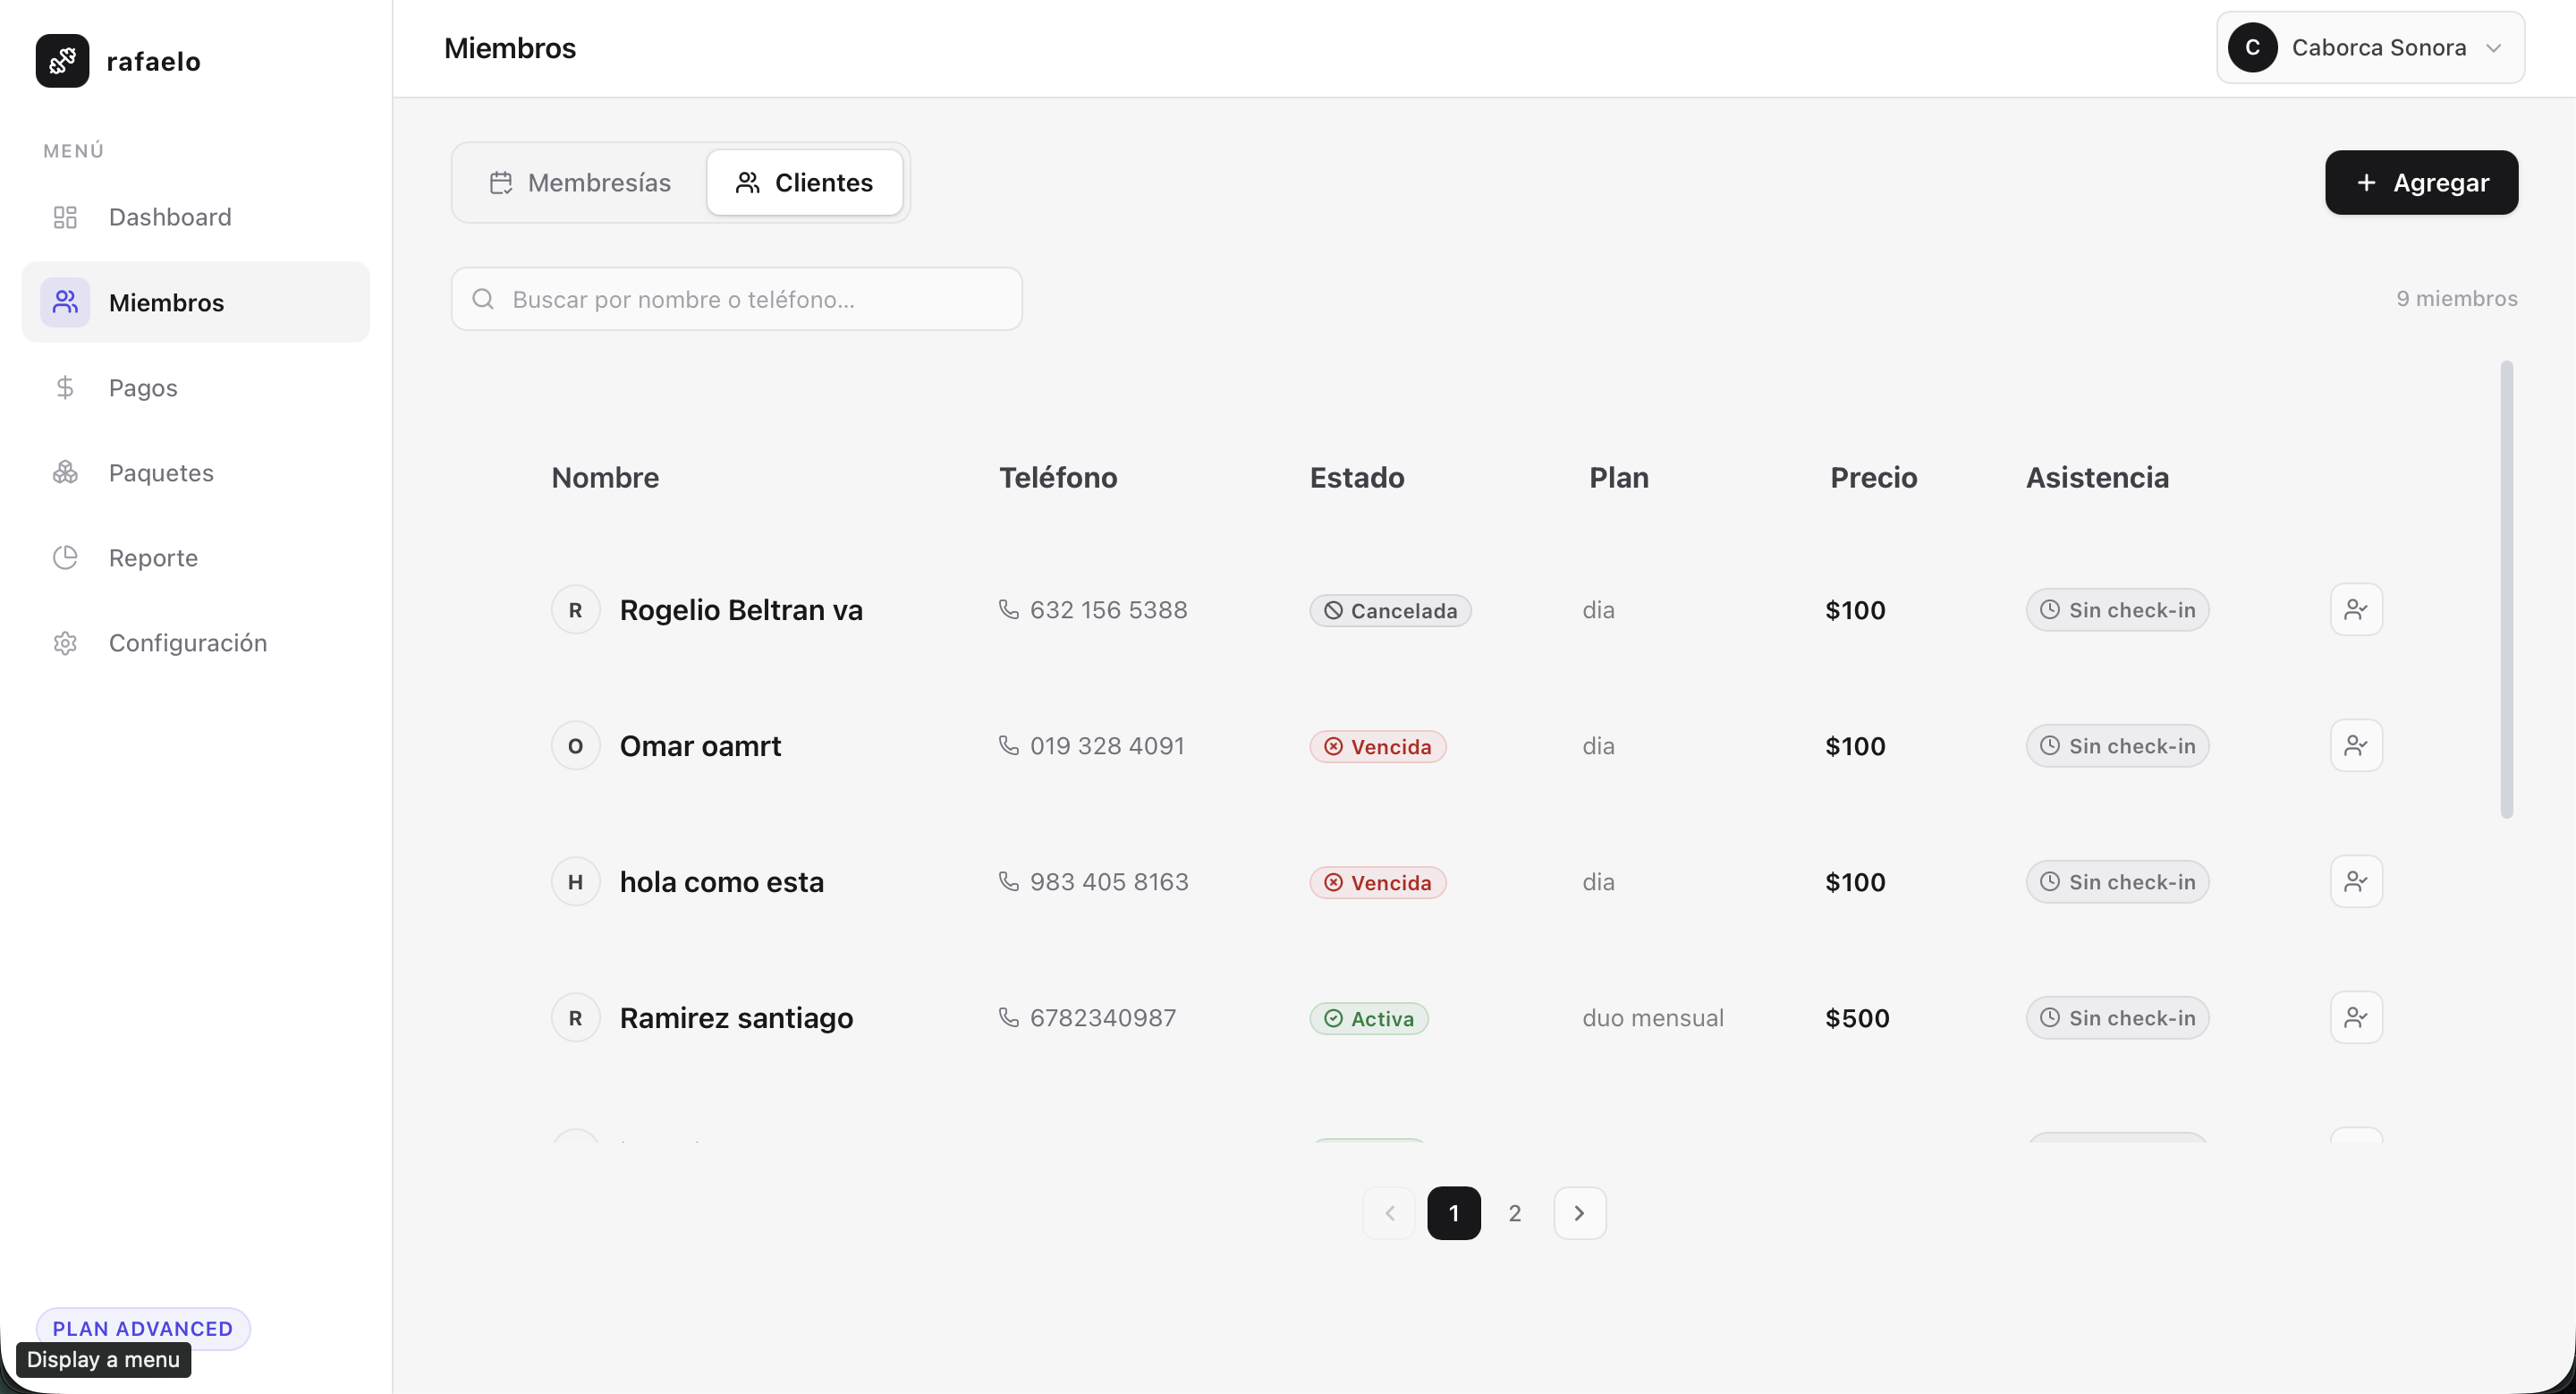Open the Paquetes sidebar section
This screenshot has width=2576, height=1394.
click(195, 472)
